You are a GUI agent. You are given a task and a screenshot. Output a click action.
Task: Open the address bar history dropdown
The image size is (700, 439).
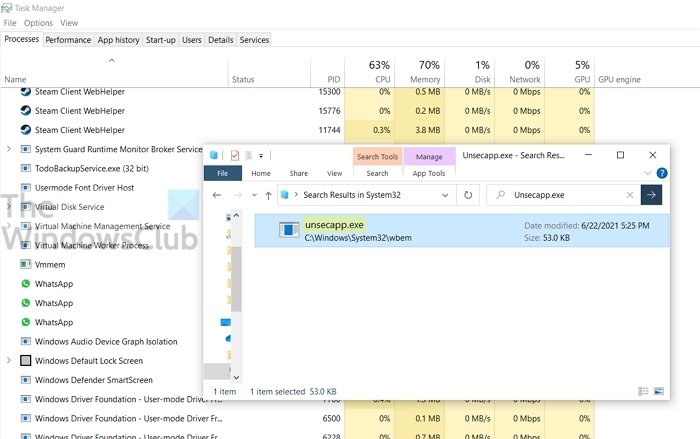[445, 195]
